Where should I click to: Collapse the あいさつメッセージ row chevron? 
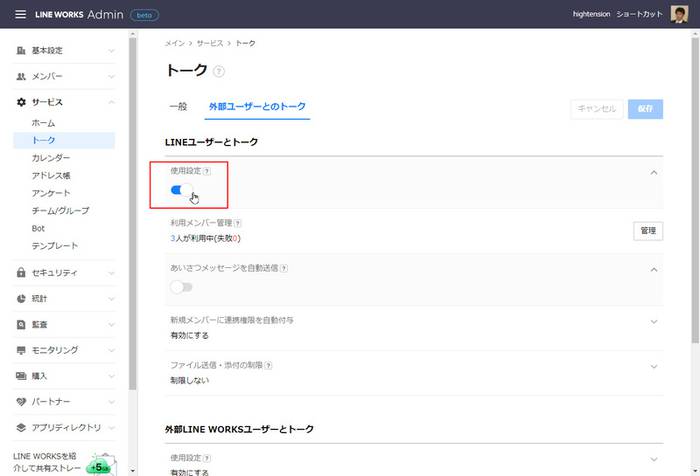coord(654,270)
